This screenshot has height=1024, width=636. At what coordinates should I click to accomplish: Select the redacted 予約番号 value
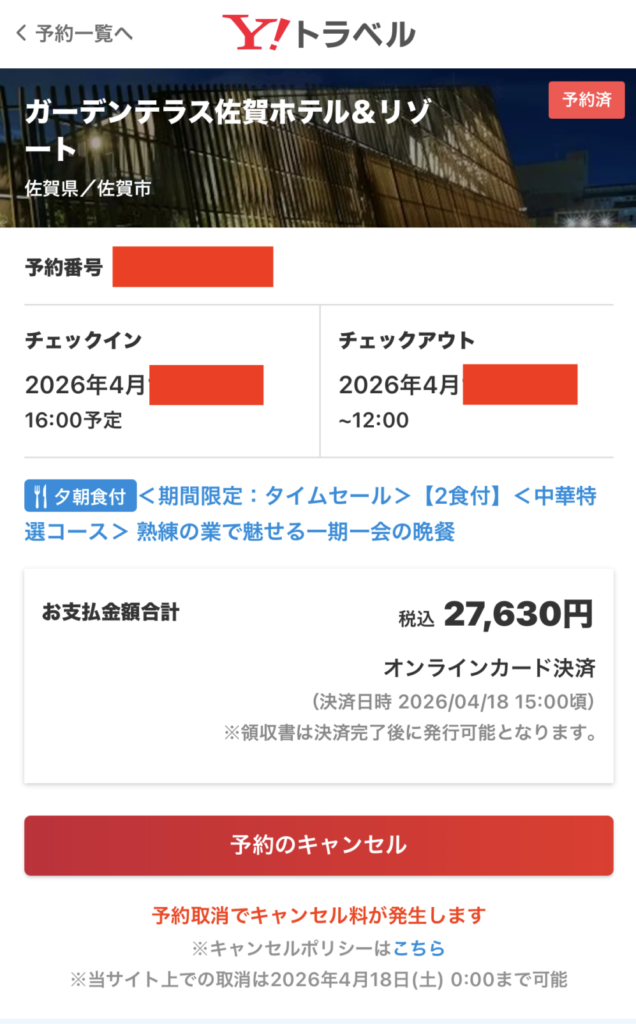click(x=192, y=267)
